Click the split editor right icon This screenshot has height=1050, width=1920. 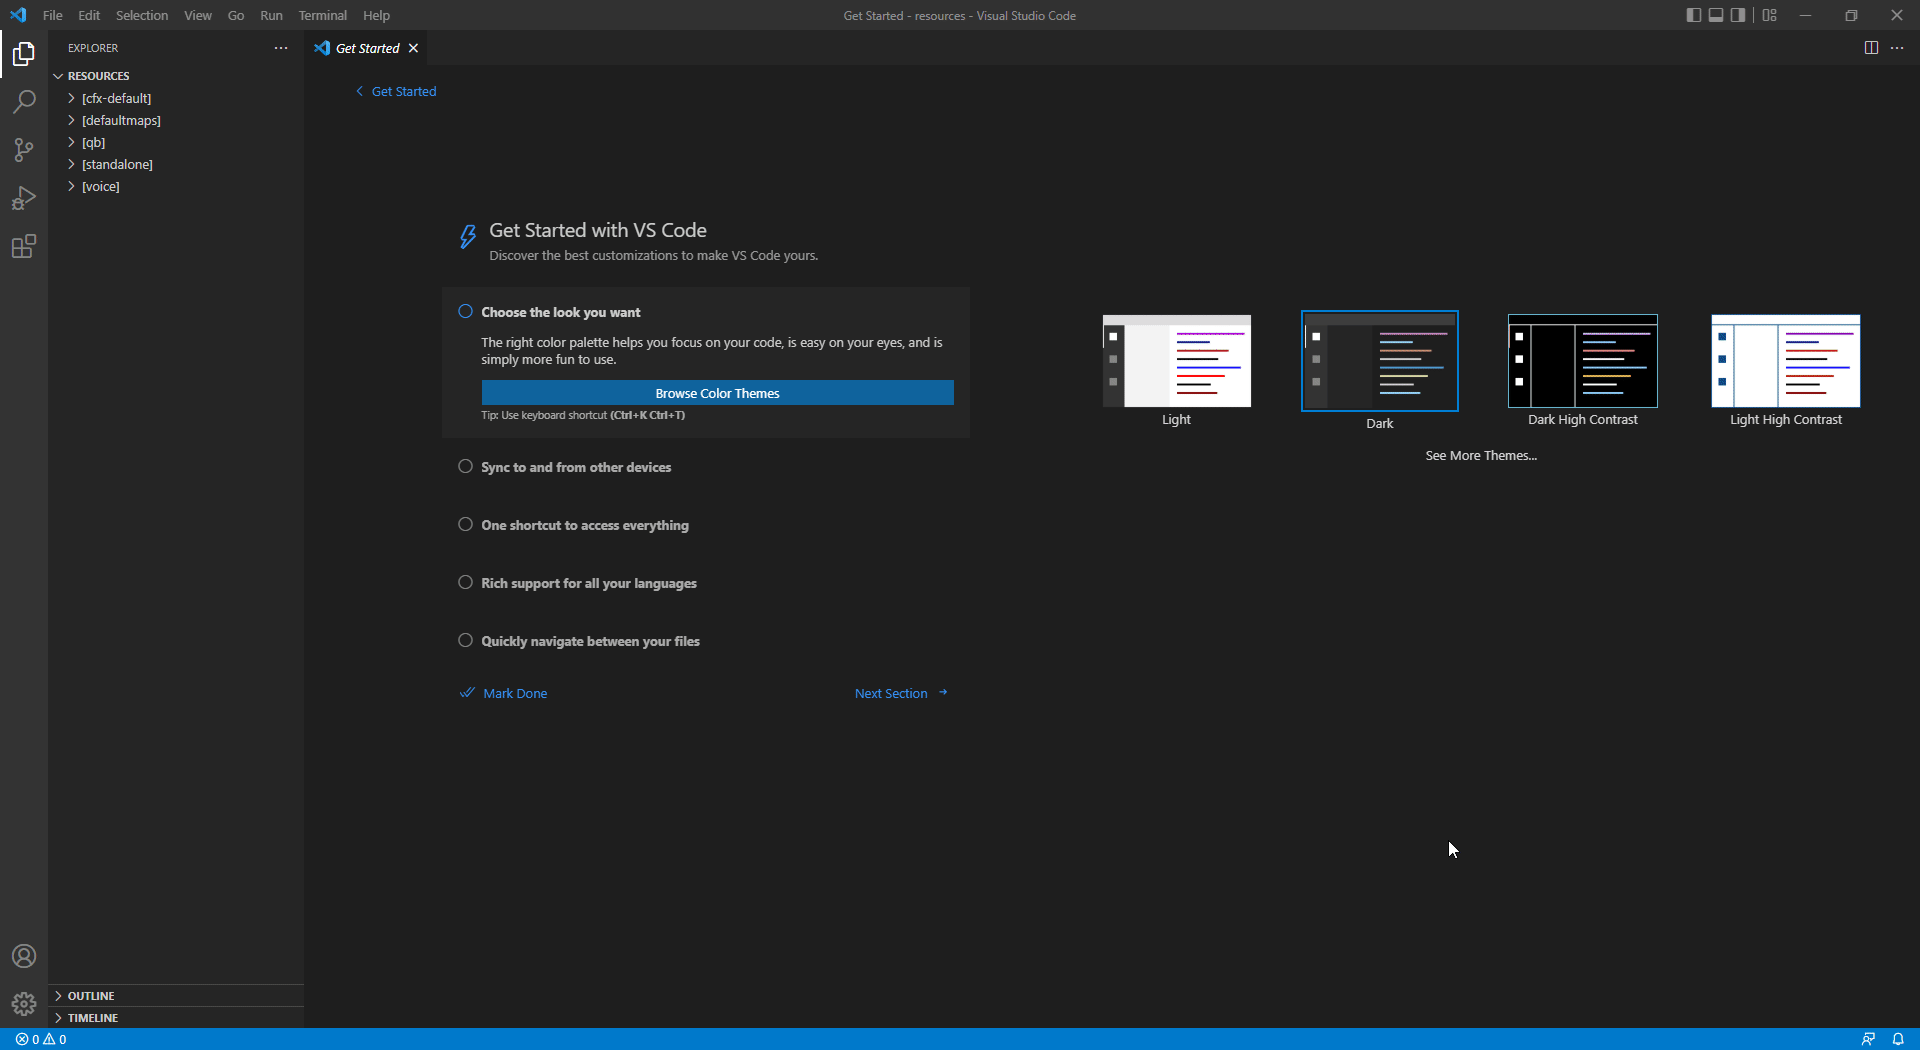[1871, 48]
